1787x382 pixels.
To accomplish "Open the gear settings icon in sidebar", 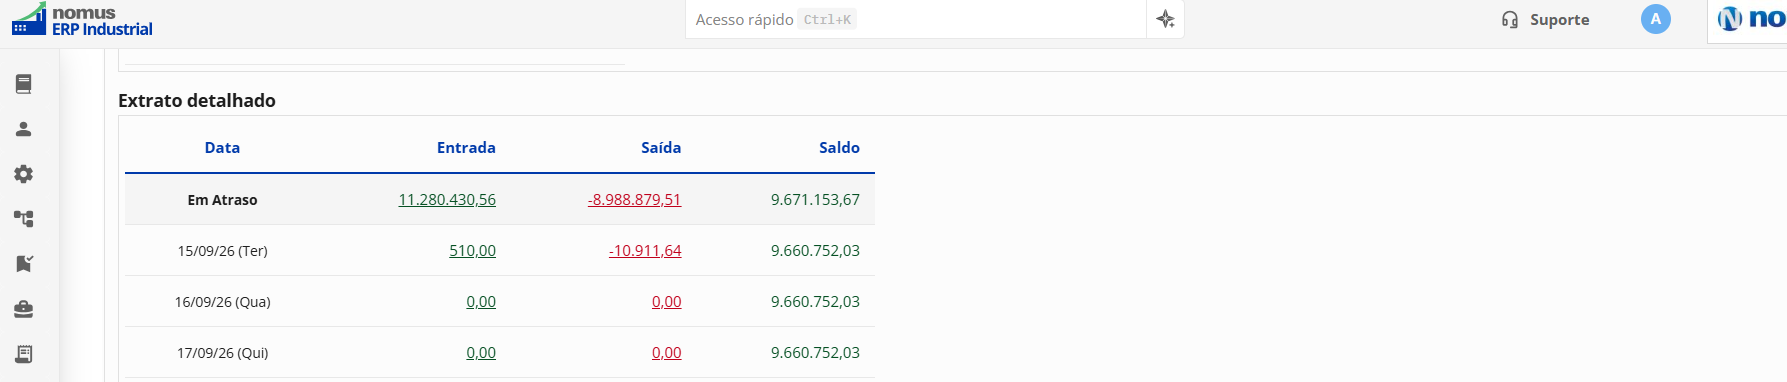I will coord(24,174).
